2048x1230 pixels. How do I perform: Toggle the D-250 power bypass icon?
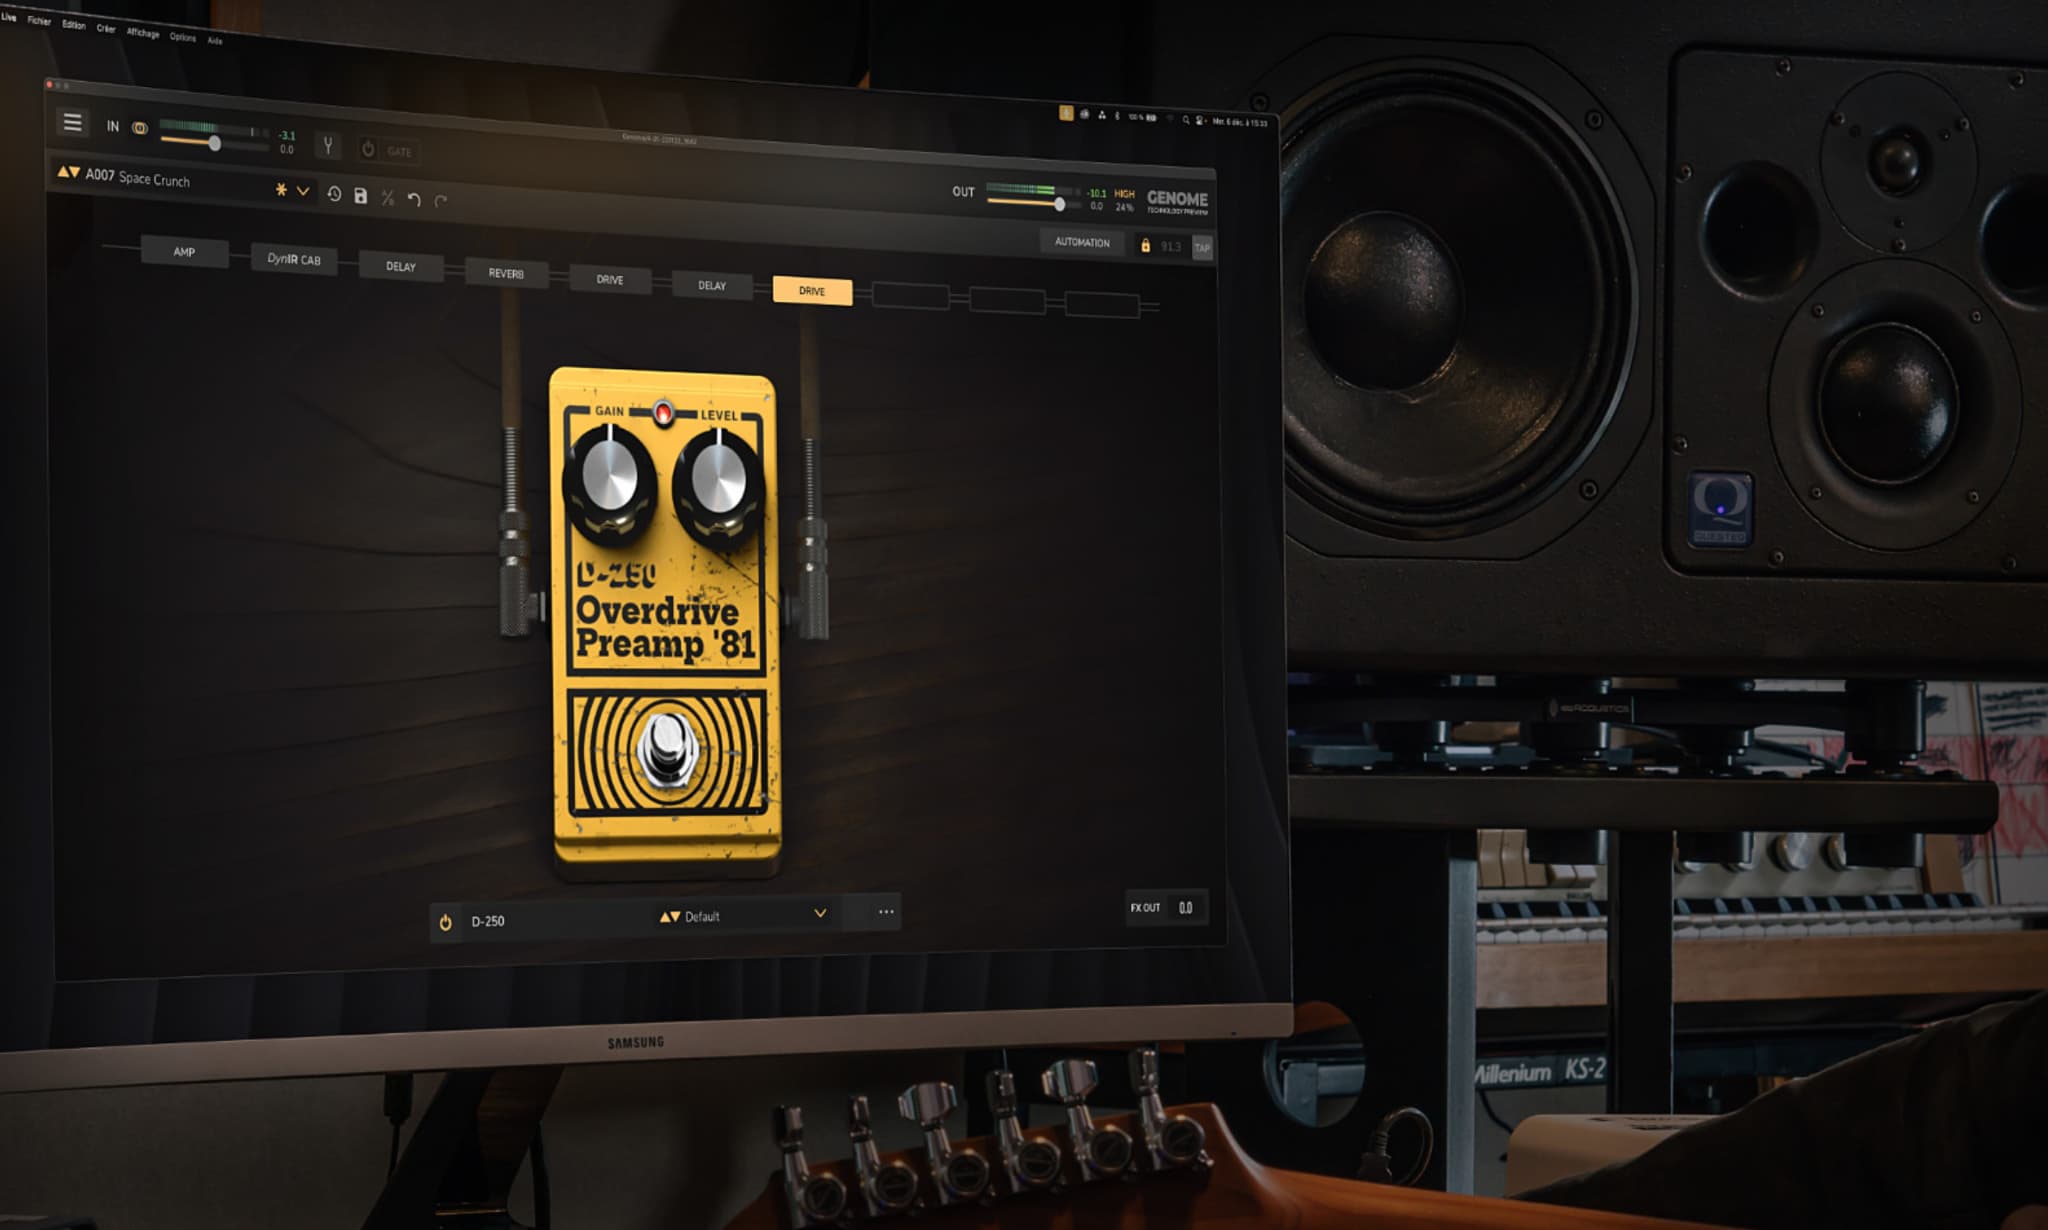[x=446, y=922]
